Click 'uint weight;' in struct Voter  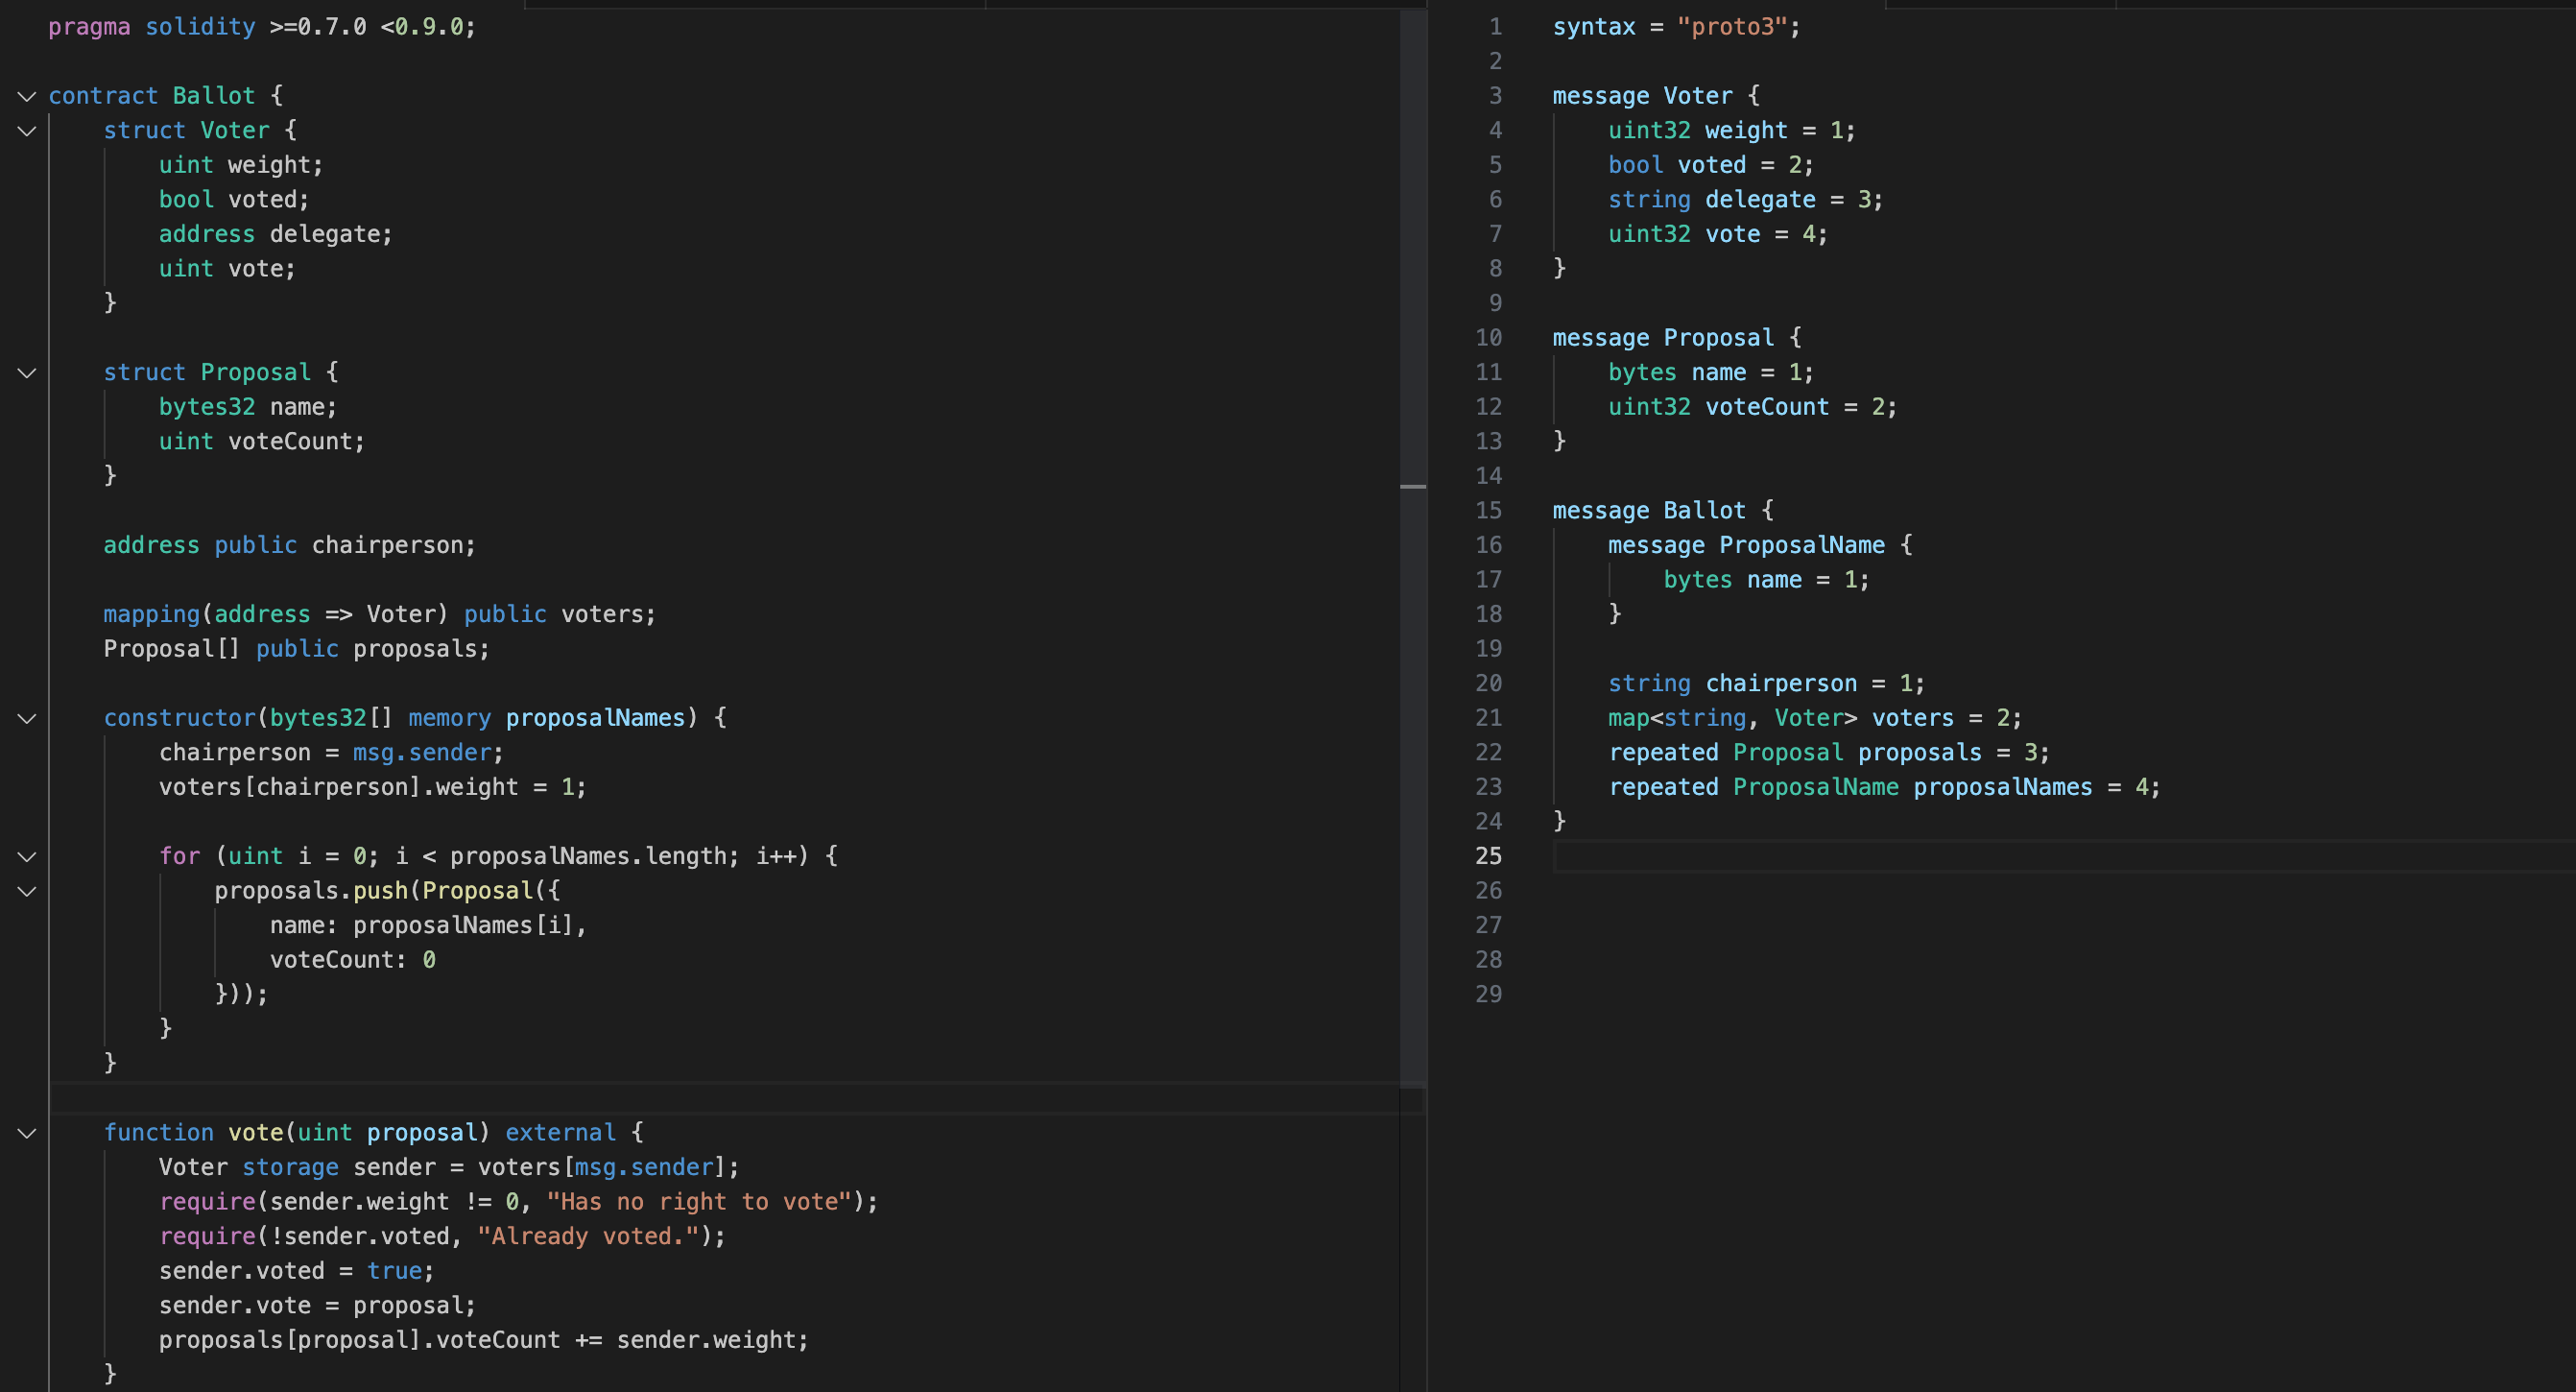241,165
